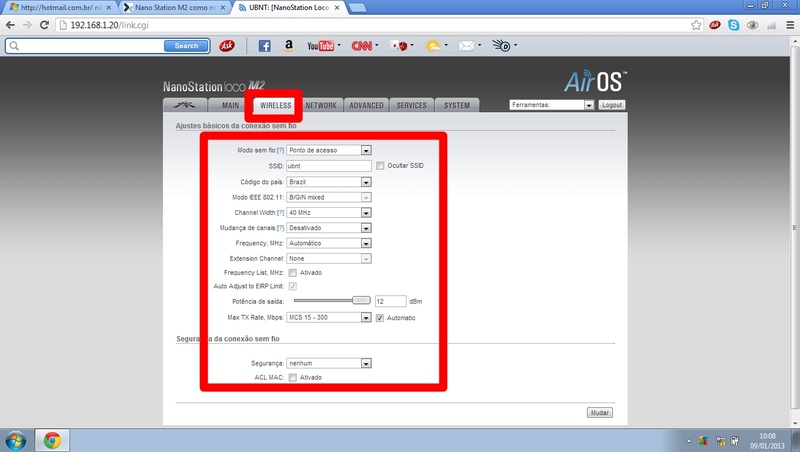Viewport: 800px width, 452px height.
Task: Enable the Frequency List Ativado checkbox
Action: (x=293, y=273)
